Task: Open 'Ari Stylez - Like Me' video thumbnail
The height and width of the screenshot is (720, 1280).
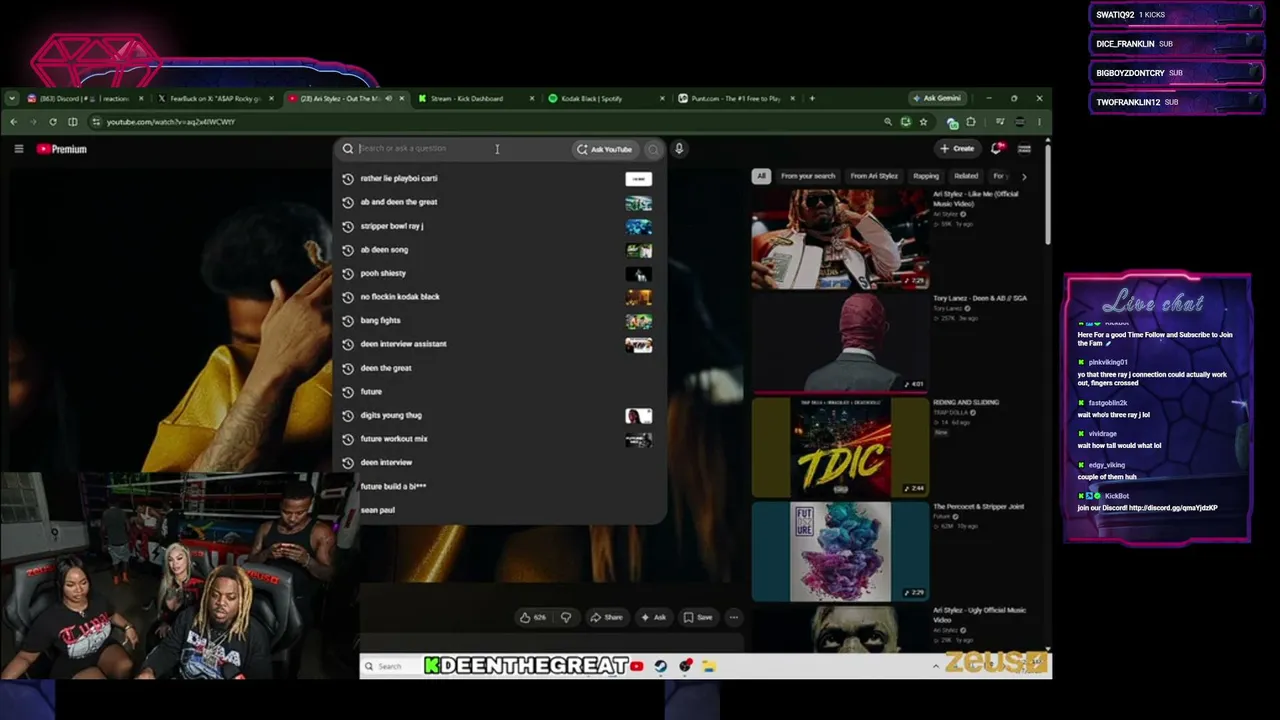Action: 840,239
